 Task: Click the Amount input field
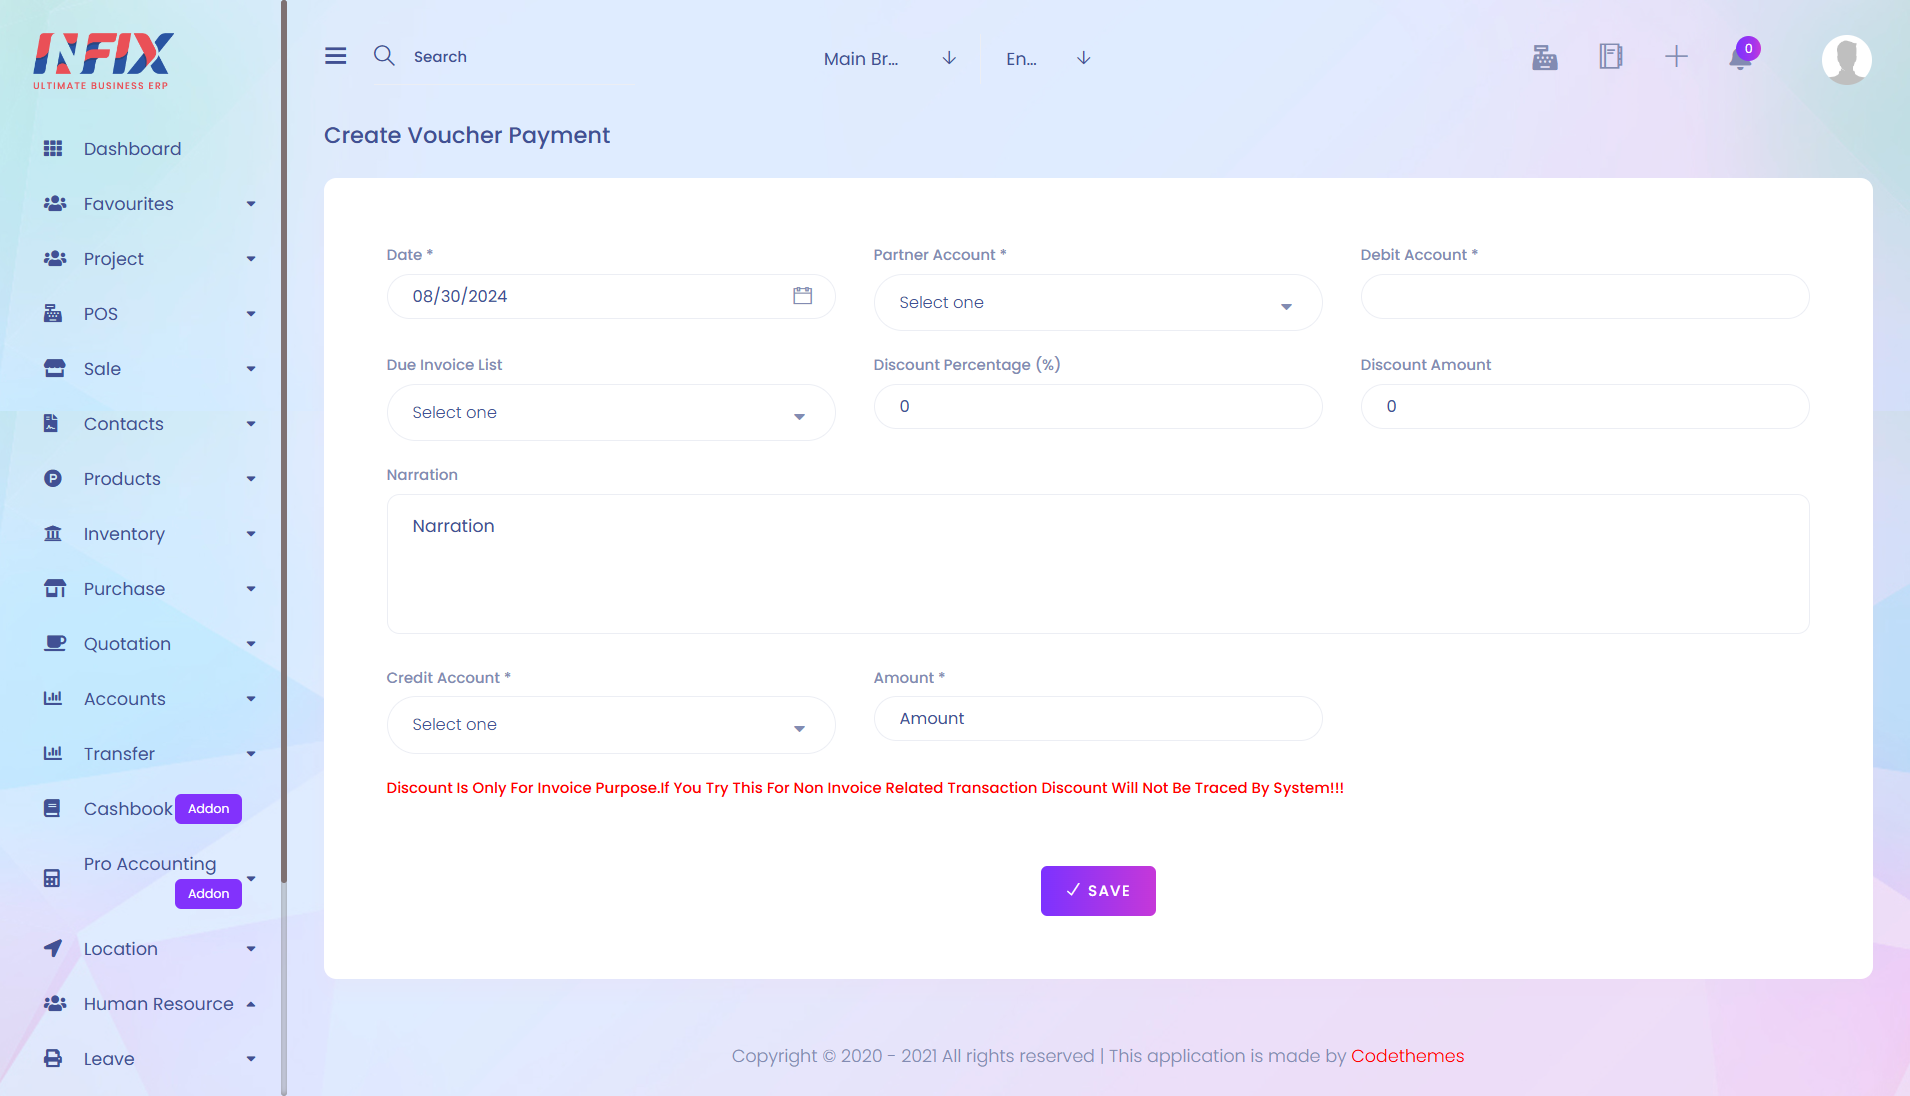(1097, 719)
